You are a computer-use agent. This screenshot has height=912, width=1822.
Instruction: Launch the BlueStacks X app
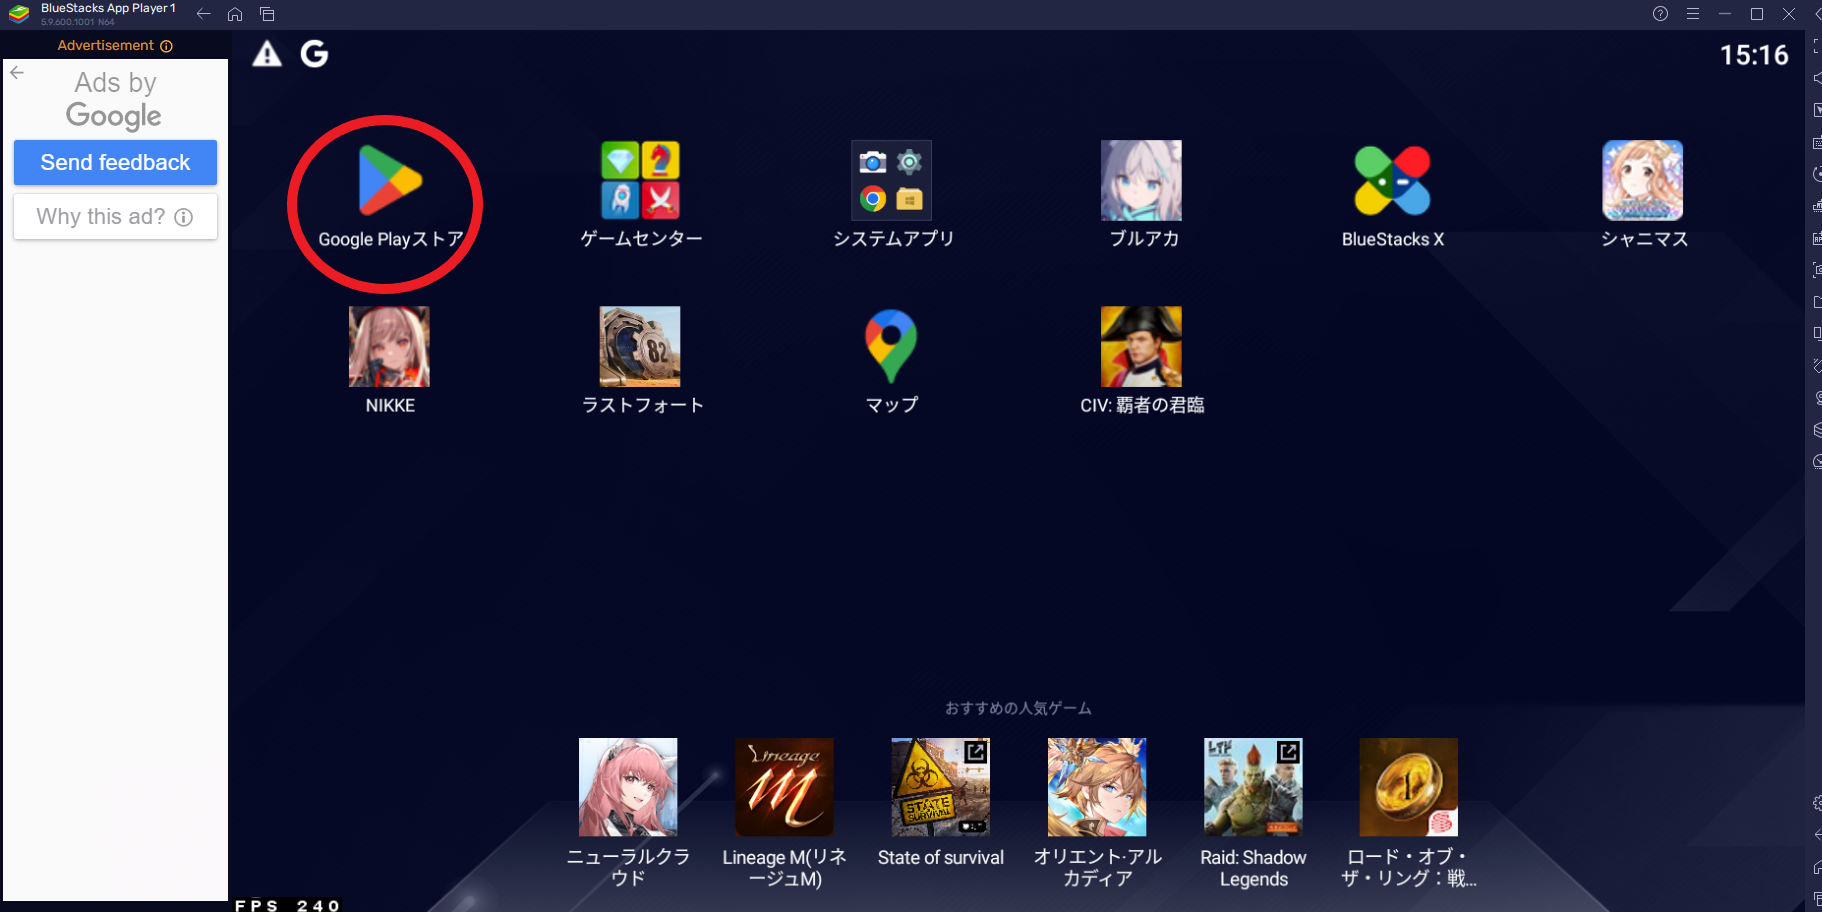pyautogui.click(x=1392, y=181)
